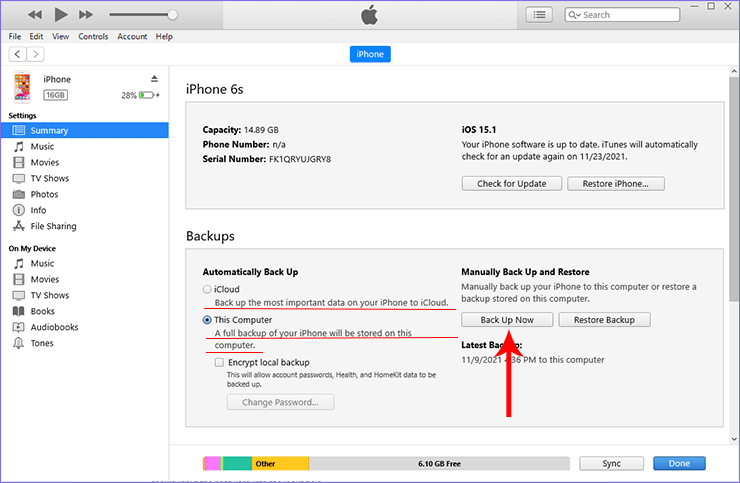Go forward with the right arrow button

pyautogui.click(x=35, y=54)
